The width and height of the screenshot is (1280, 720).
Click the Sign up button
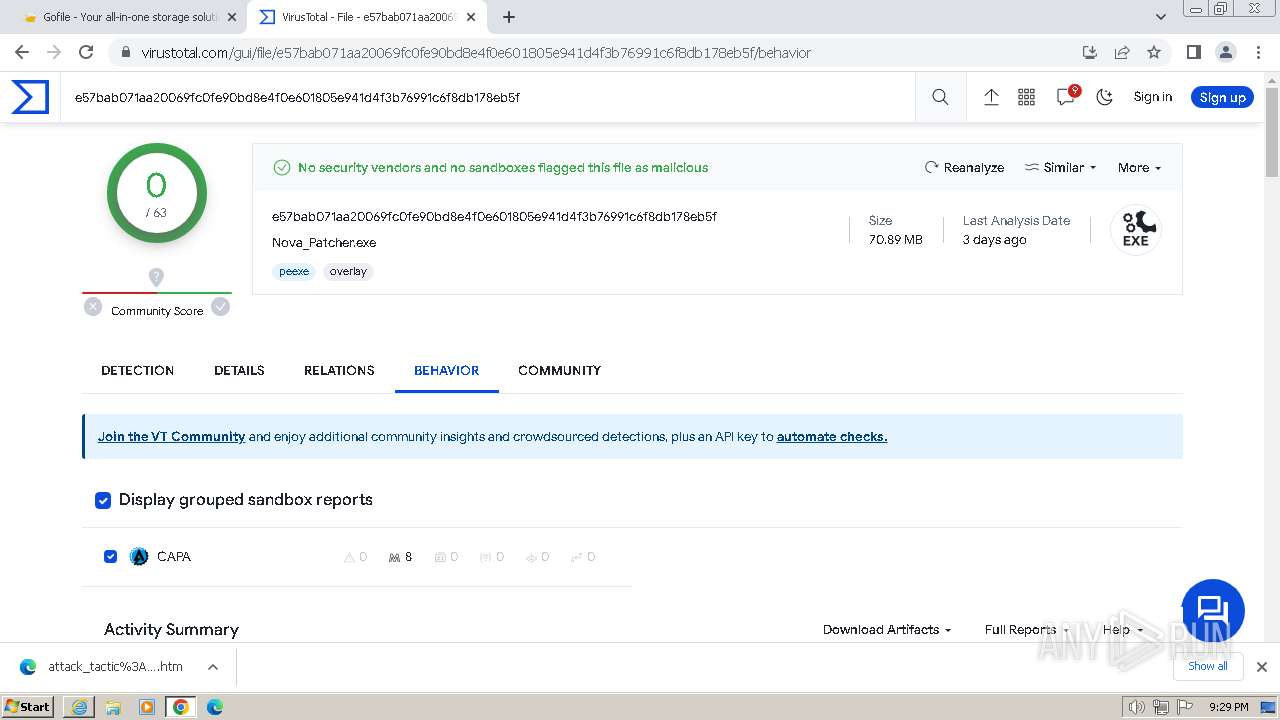(x=1222, y=97)
